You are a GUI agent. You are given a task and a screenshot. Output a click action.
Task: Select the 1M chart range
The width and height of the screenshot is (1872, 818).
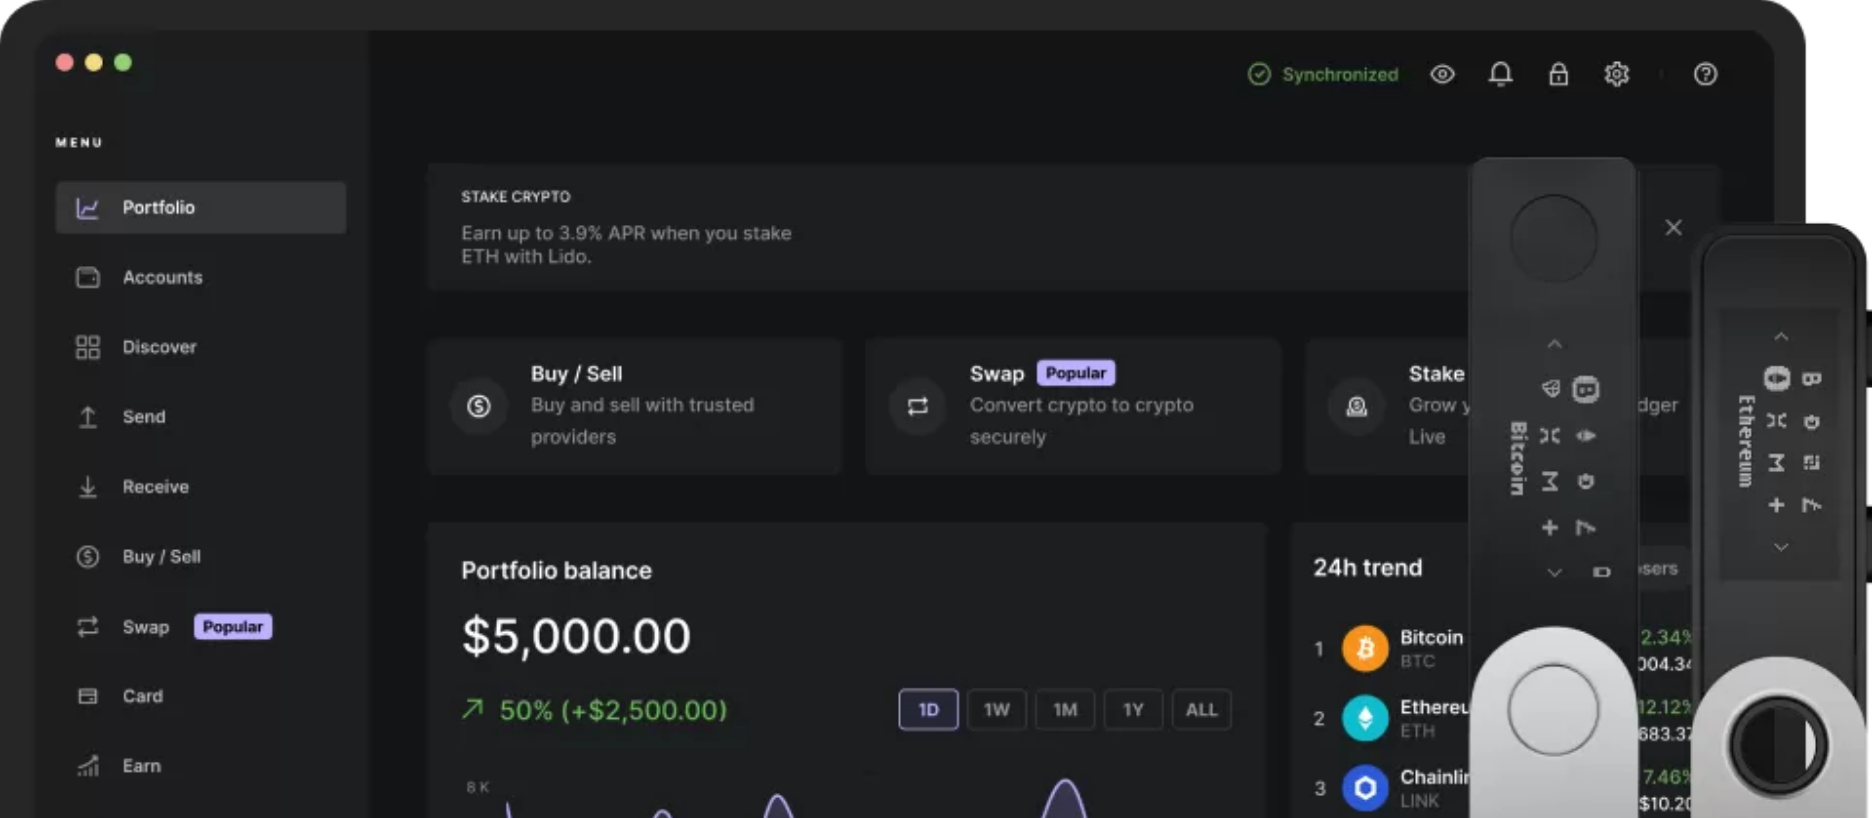coord(1065,710)
